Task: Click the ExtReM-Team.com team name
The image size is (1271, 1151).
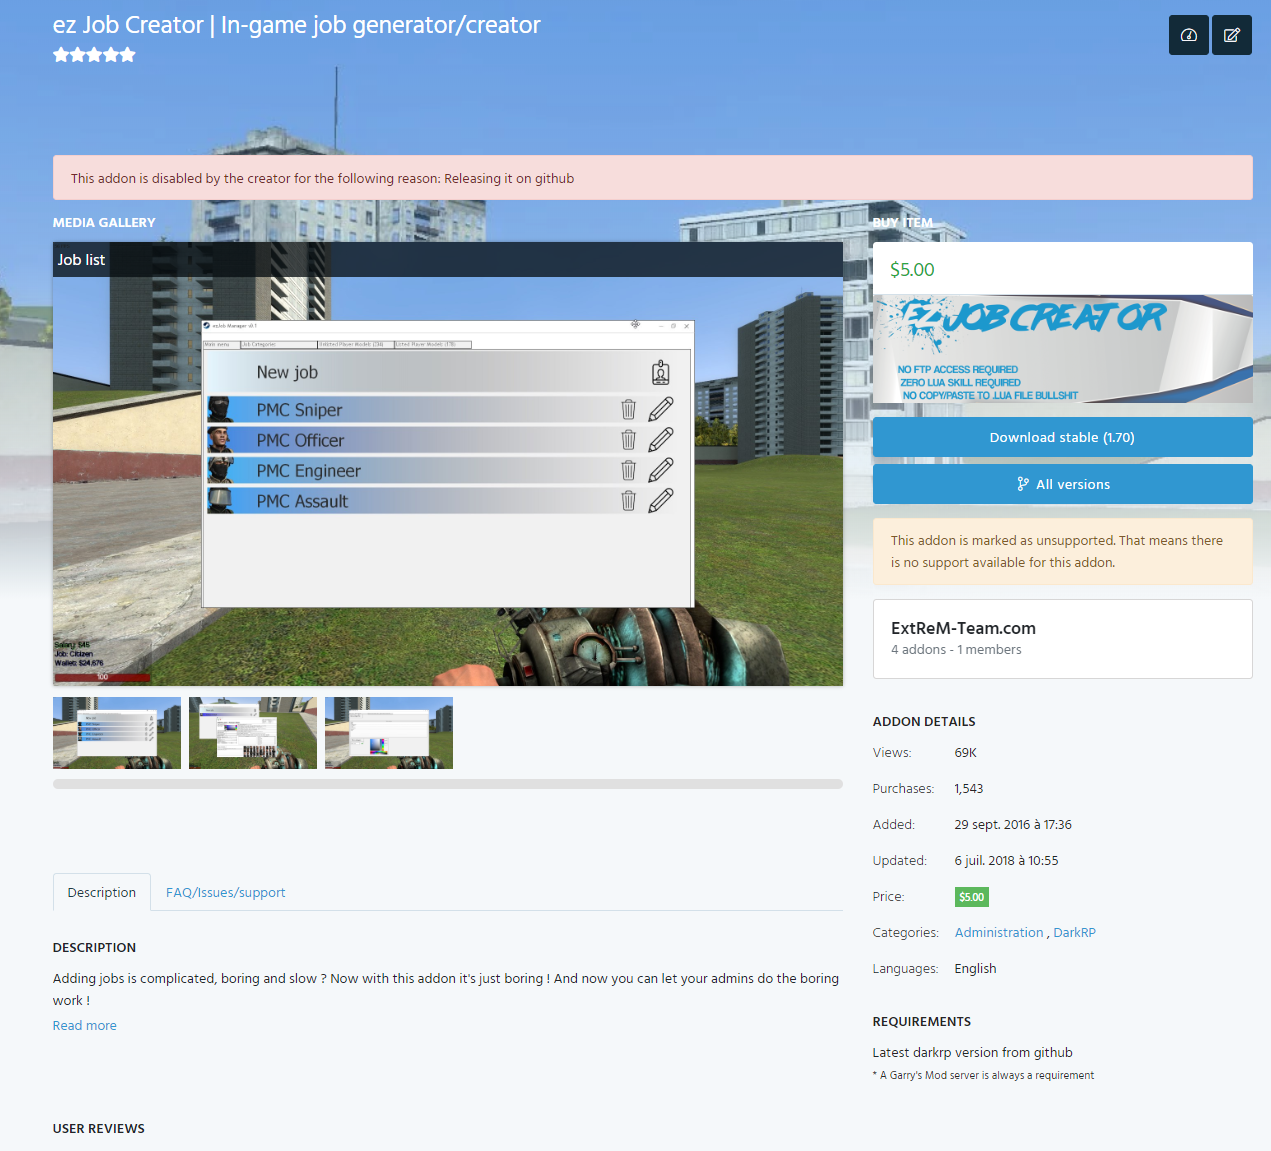Action: pos(963,628)
